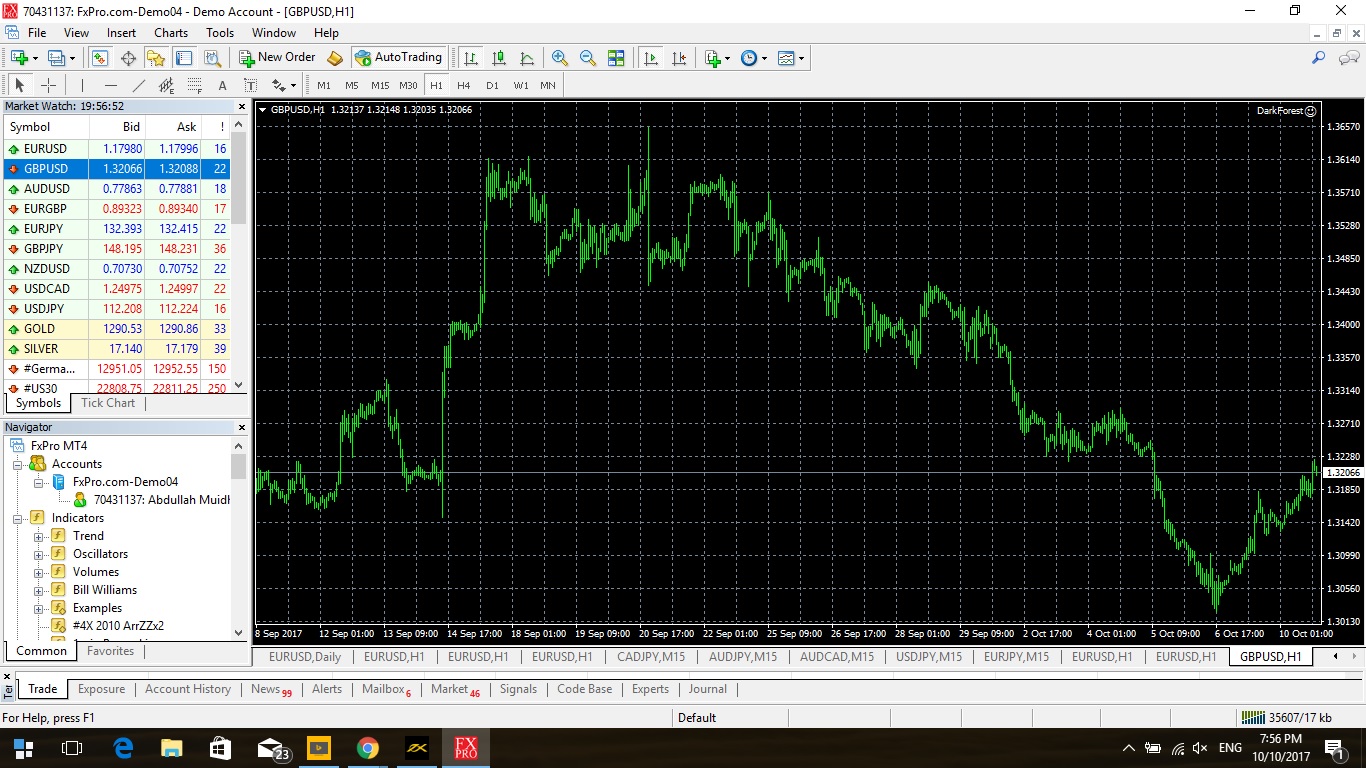Select the Equidistant Channel tool
This screenshot has width=1366, height=768.
pos(166,85)
